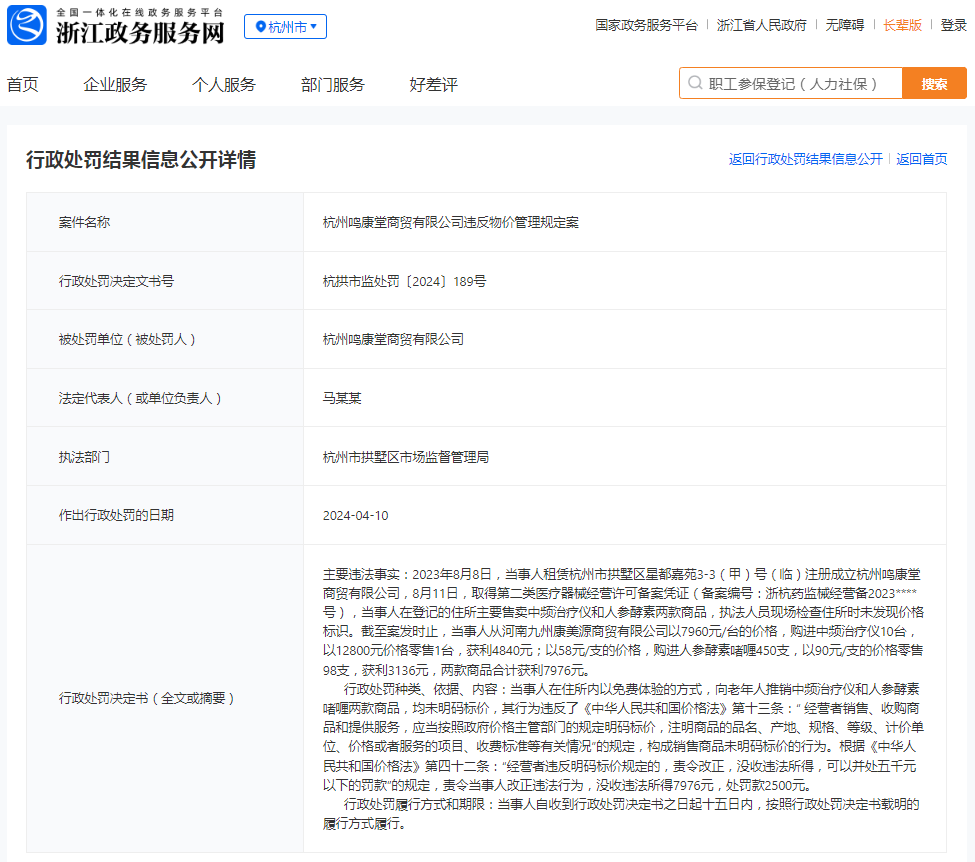Screen dimensions: 975x862
Task: Open the 个人服务 menu
Action: (x=224, y=85)
